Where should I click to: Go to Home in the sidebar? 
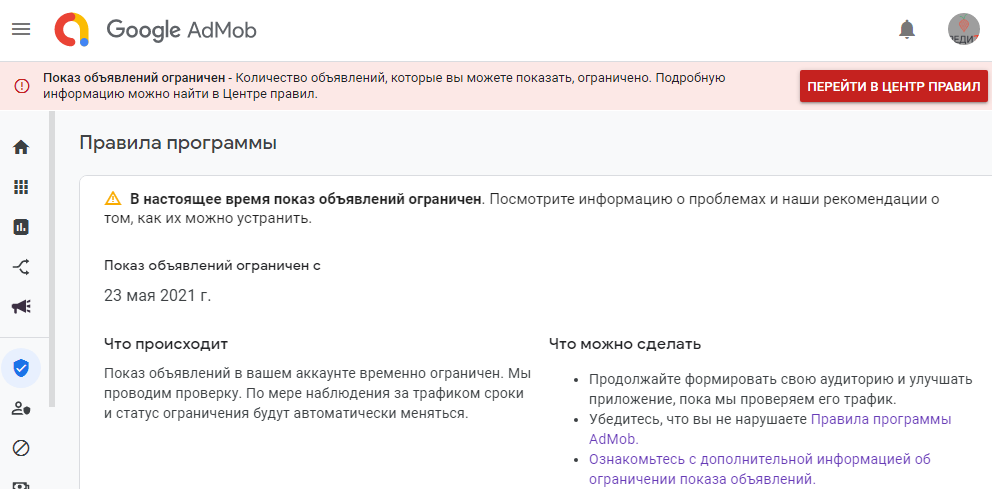22,147
